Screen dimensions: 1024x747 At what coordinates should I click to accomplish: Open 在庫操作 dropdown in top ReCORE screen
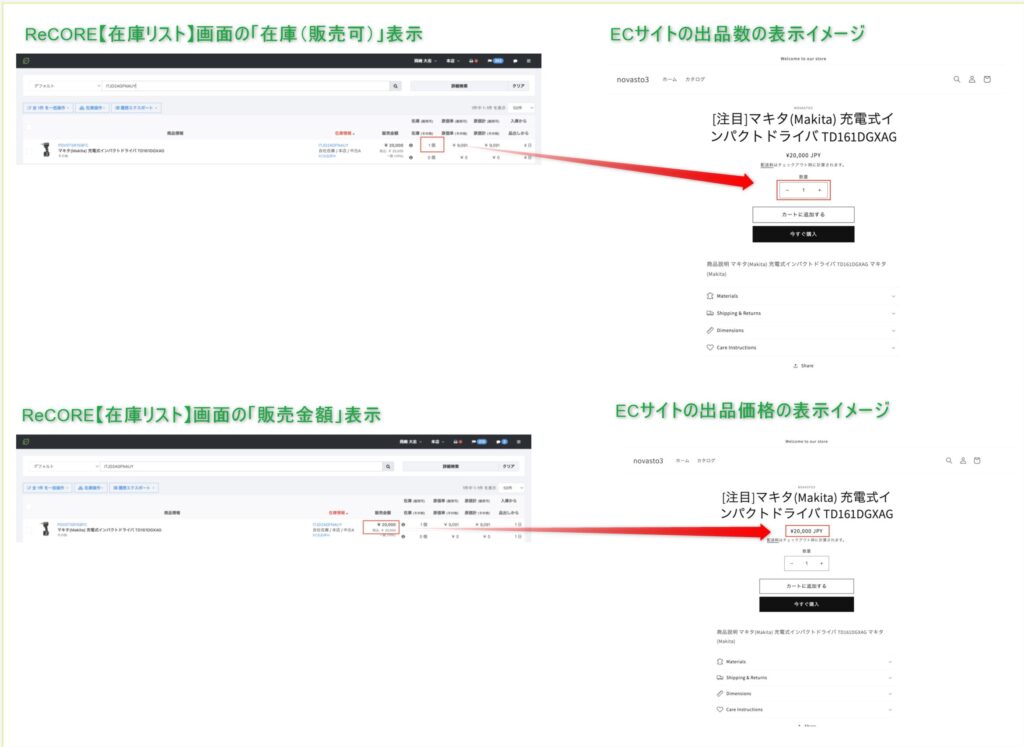92,108
